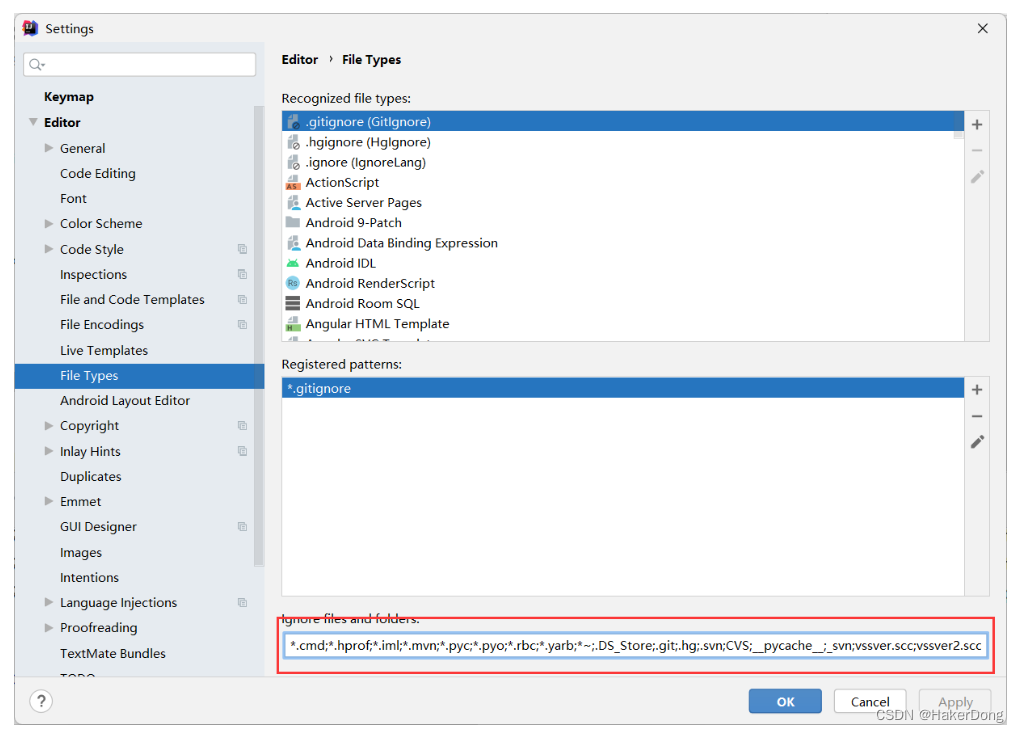
Task: Click the search magnifier icon
Action: [x=36, y=64]
